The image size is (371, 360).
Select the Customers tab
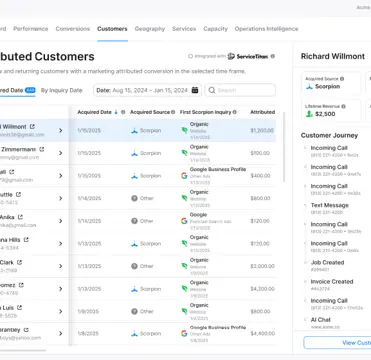coord(112,29)
